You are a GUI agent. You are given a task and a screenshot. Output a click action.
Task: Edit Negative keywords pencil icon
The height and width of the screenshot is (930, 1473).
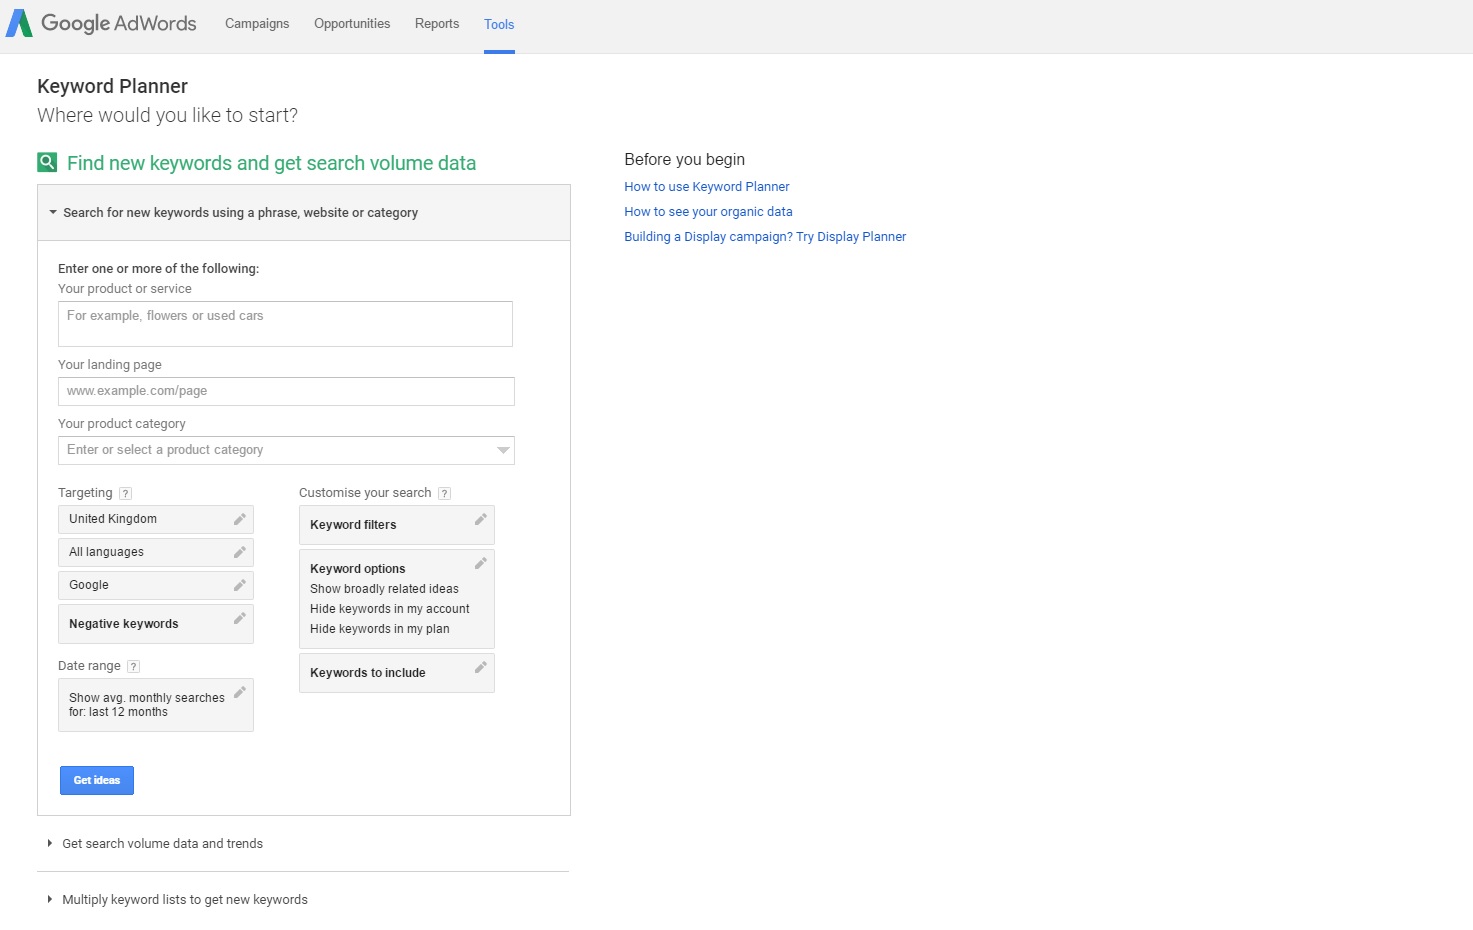click(240, 618)
